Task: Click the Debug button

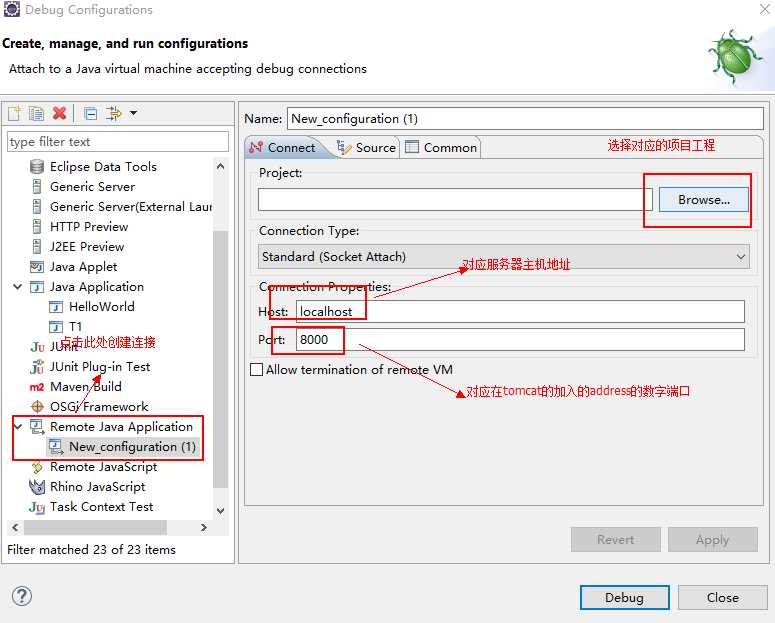Action: pos(624,597)
